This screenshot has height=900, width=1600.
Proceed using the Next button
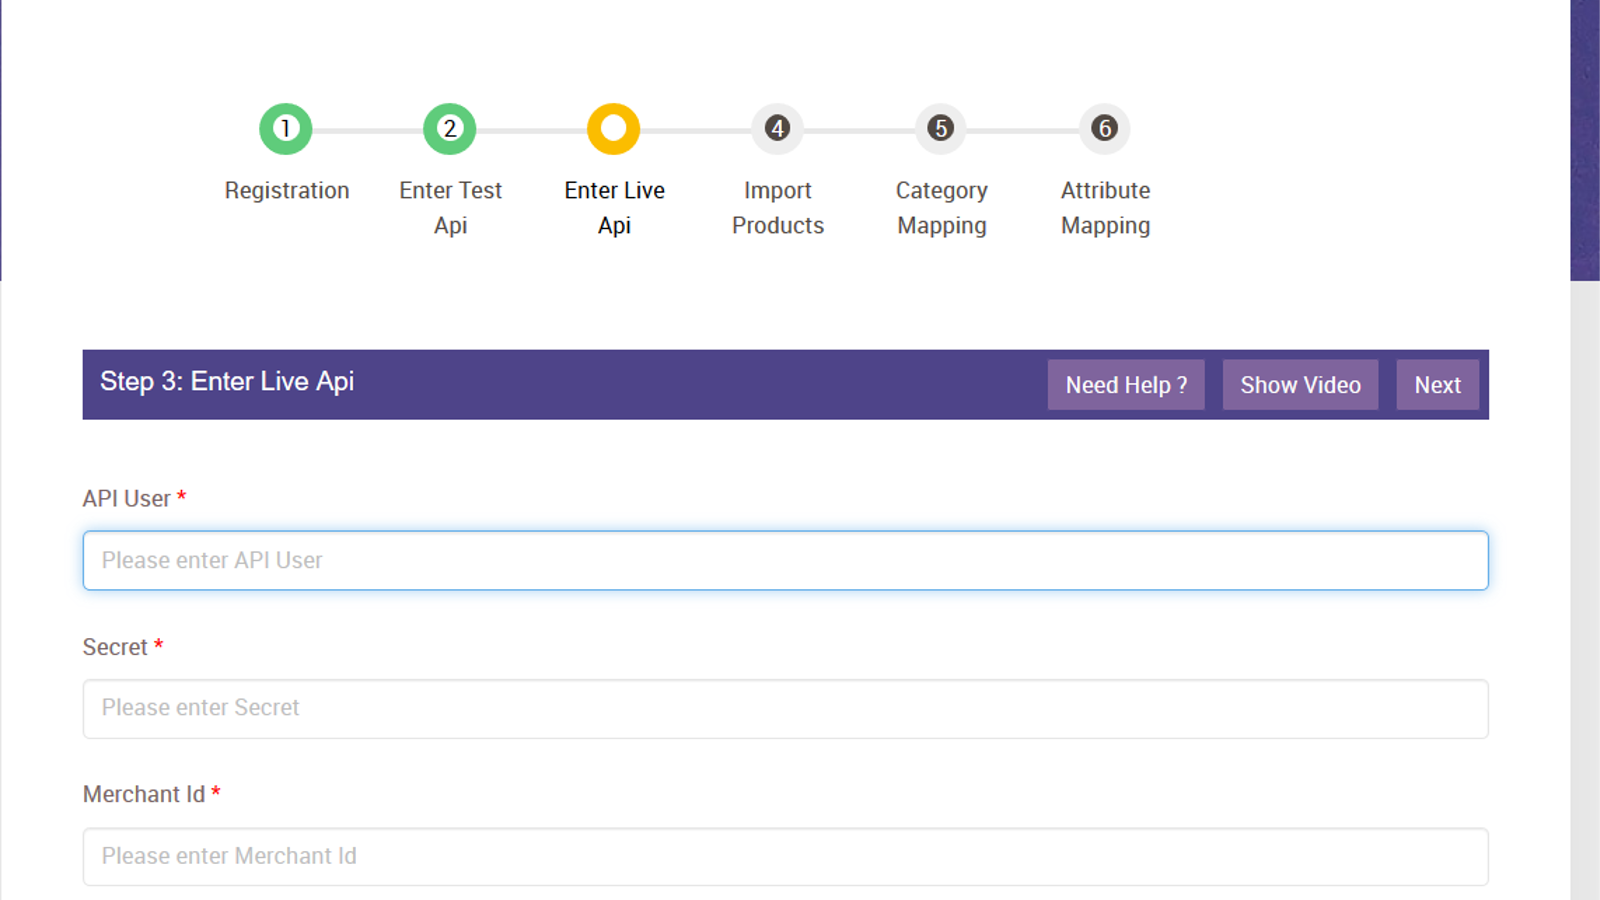pyautogui.click(x=1437, y=384)
